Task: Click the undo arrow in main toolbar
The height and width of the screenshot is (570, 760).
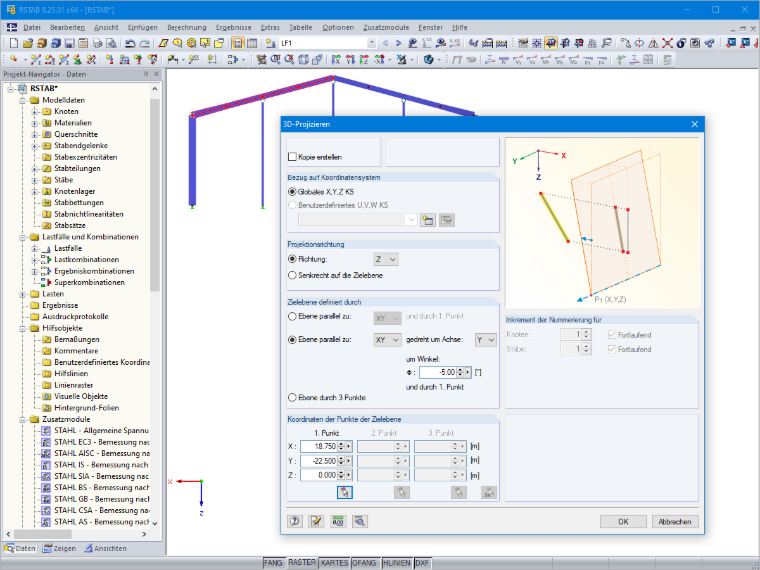Action: tap(129, 43)
